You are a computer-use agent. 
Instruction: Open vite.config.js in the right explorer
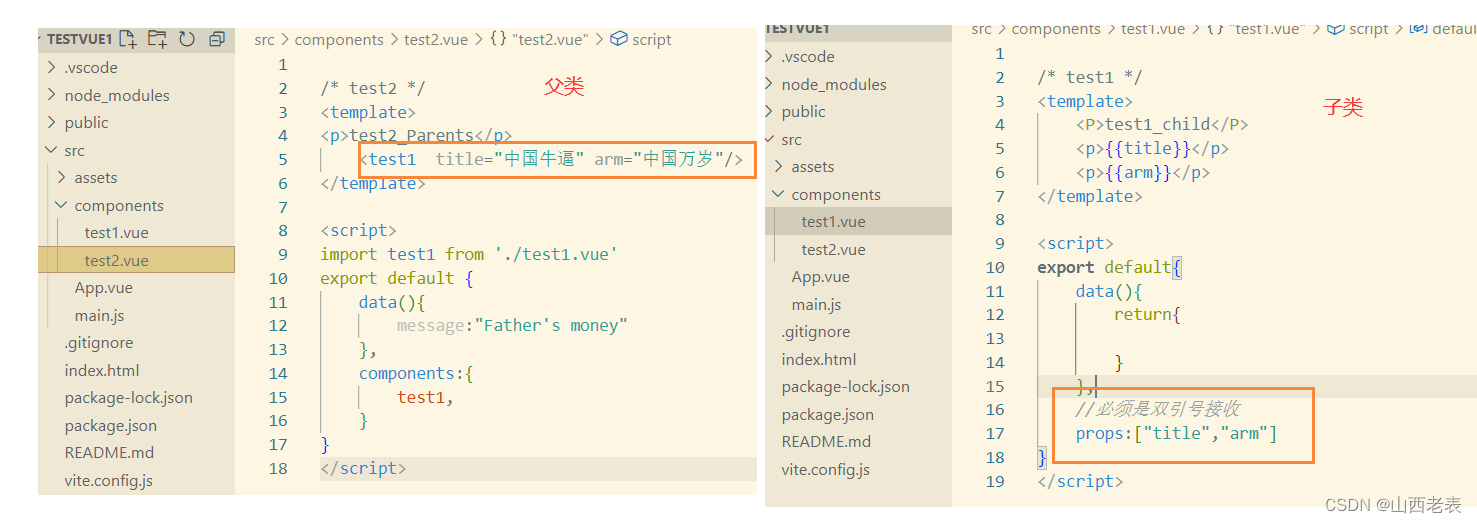click(x=825, y=470)
